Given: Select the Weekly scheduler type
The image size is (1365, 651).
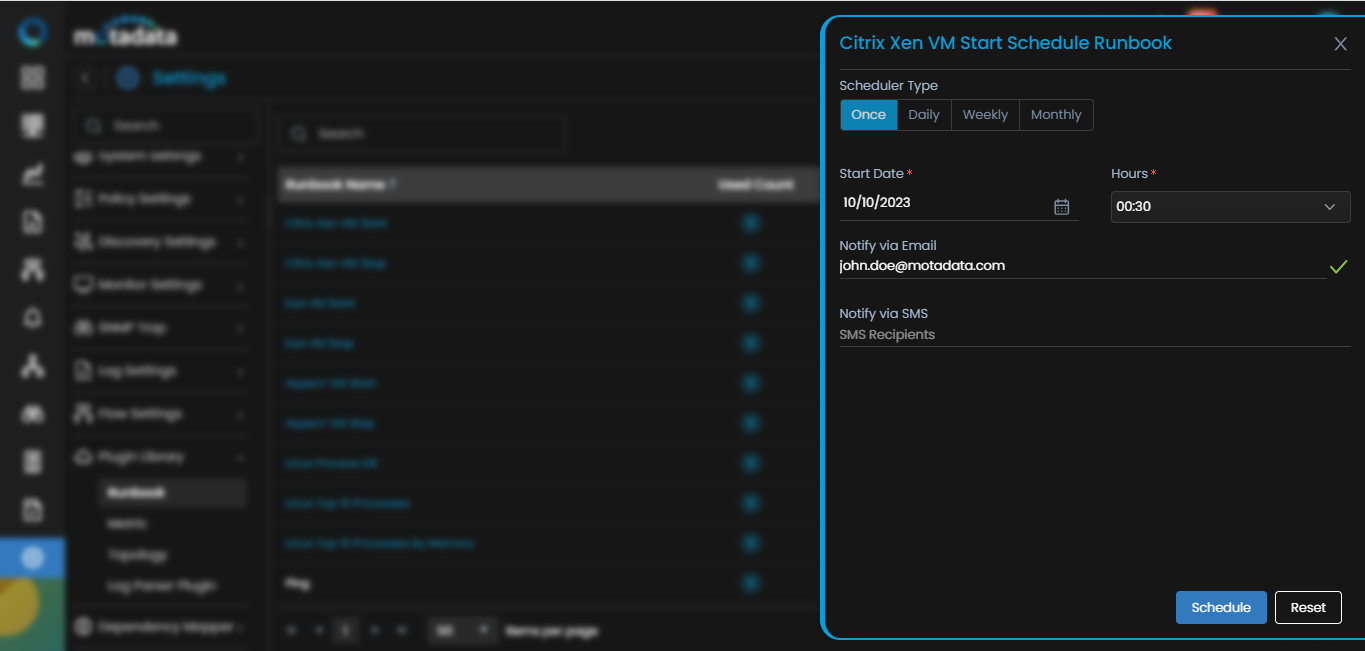Looking at the screenshot, I should pyautogui.click(x=985, y=115).
